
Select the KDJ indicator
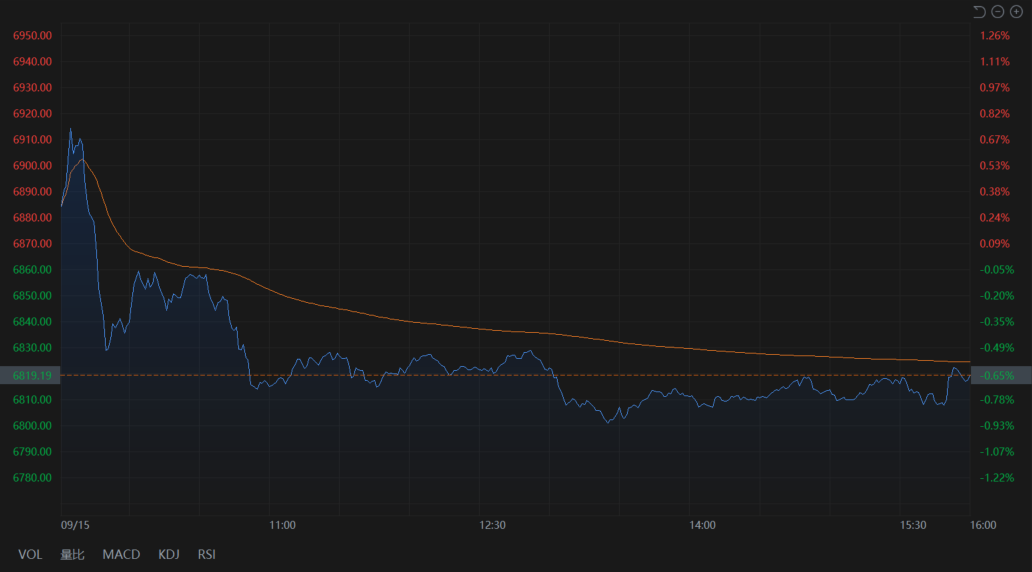point(169,554)
